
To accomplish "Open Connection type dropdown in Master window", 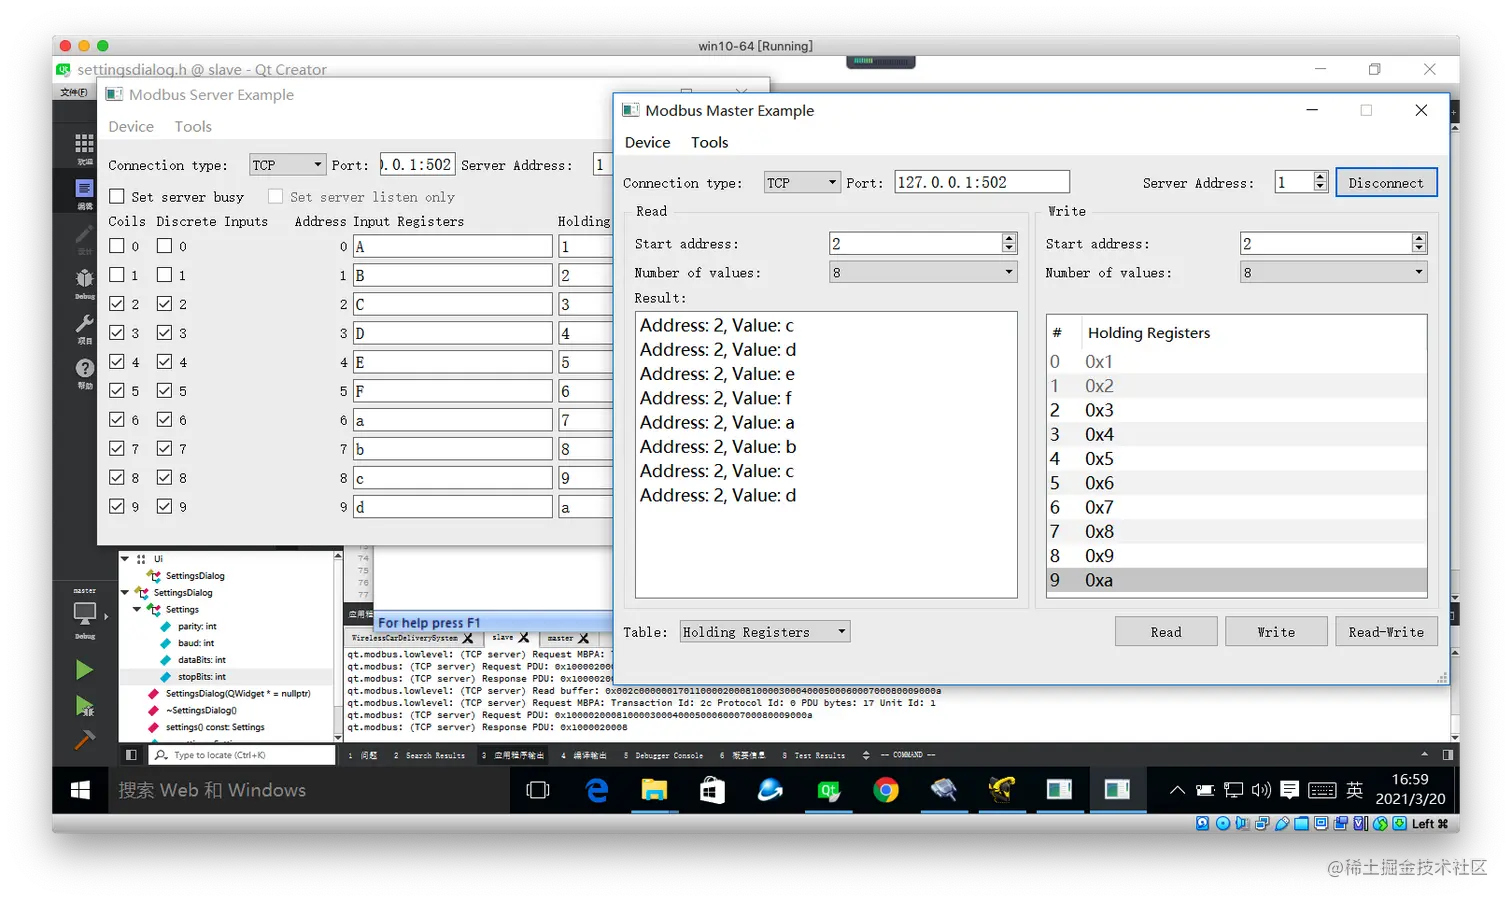I will click(x=801, y=182).
